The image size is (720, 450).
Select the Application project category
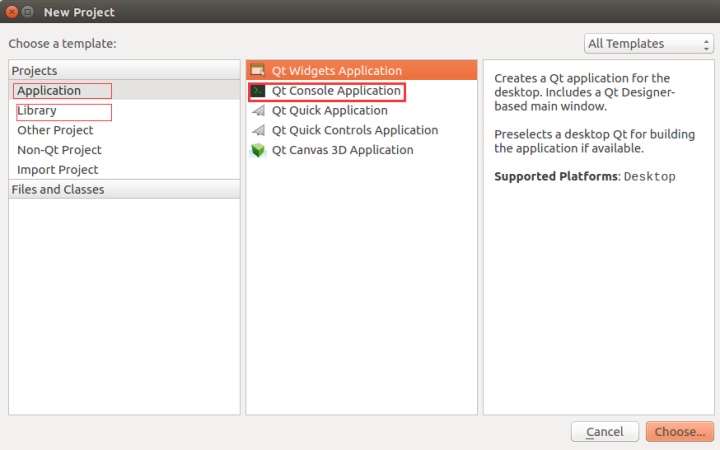pyautogui.click(x=124, y=90)
